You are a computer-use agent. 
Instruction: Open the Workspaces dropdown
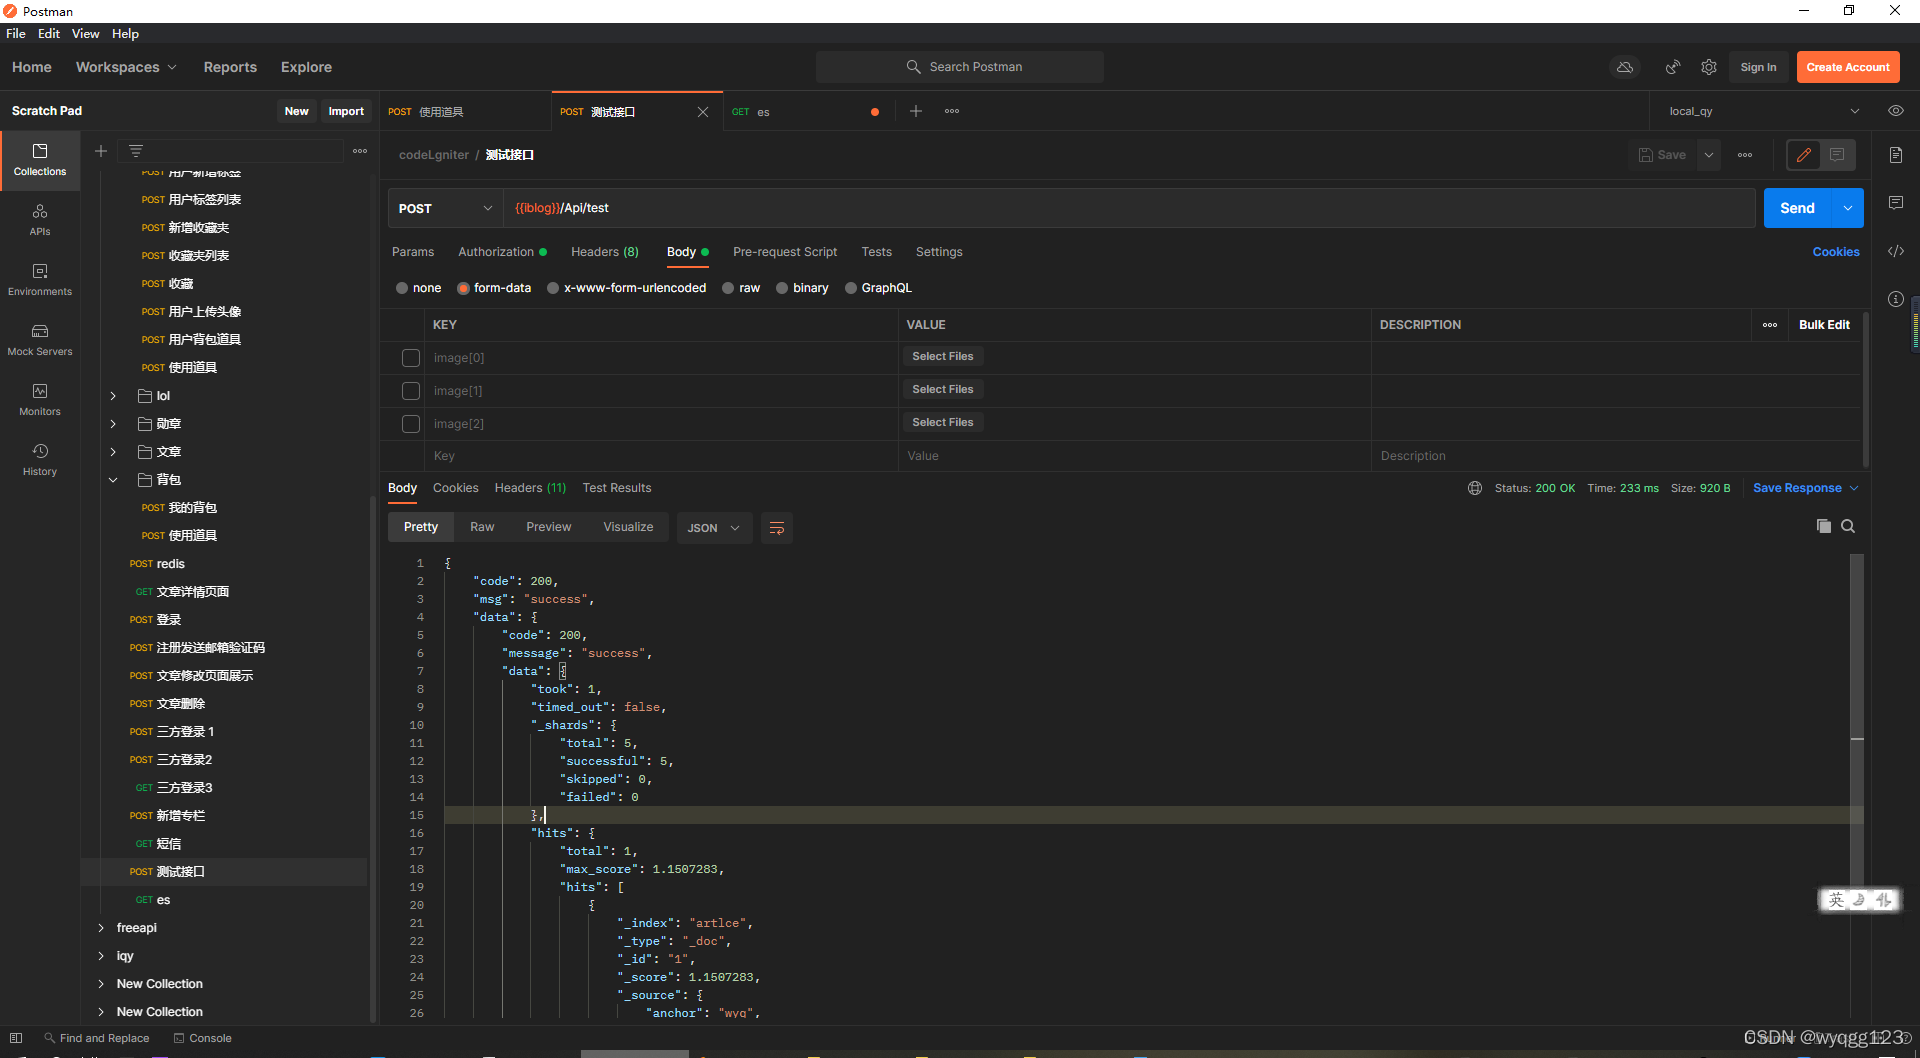pos(126,67)
